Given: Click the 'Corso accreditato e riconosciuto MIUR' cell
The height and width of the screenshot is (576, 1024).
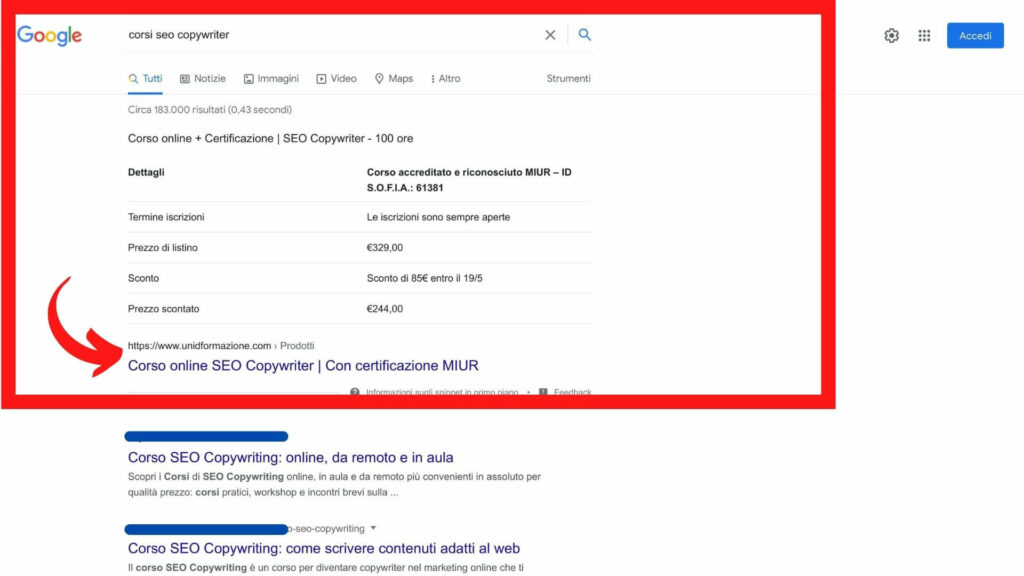Looking at the screenshot, I should coord(469,180).
